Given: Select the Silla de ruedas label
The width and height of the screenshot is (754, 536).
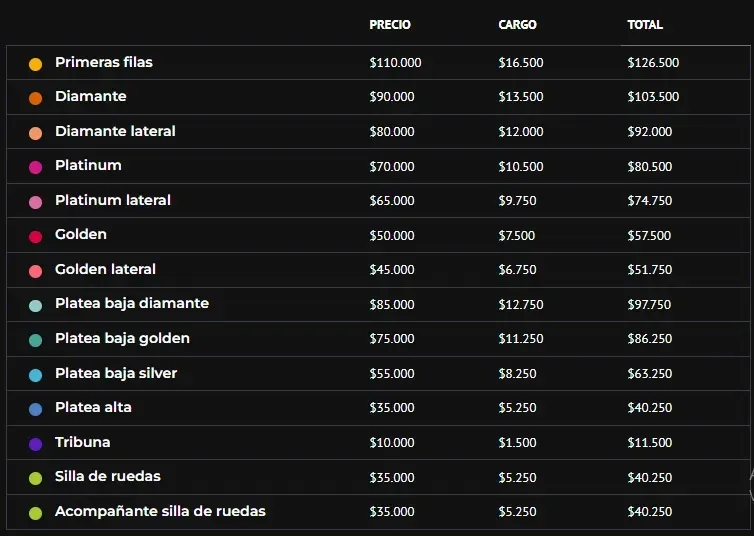Looking at the screenshot, I should 108,476.
